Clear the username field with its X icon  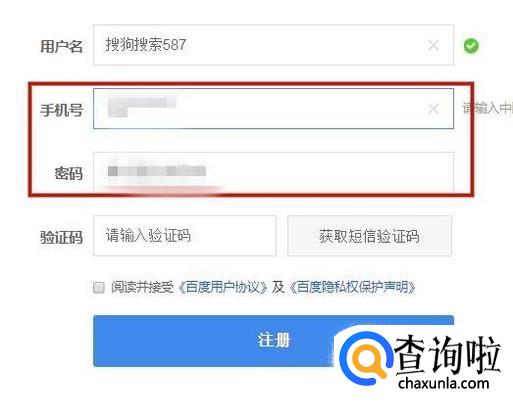click(433, 45)
